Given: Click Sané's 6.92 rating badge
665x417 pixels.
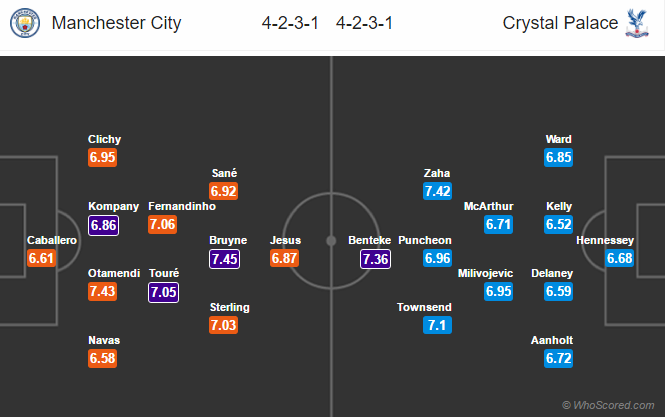Looking at the screenshot, I should (x=224, y=190).
